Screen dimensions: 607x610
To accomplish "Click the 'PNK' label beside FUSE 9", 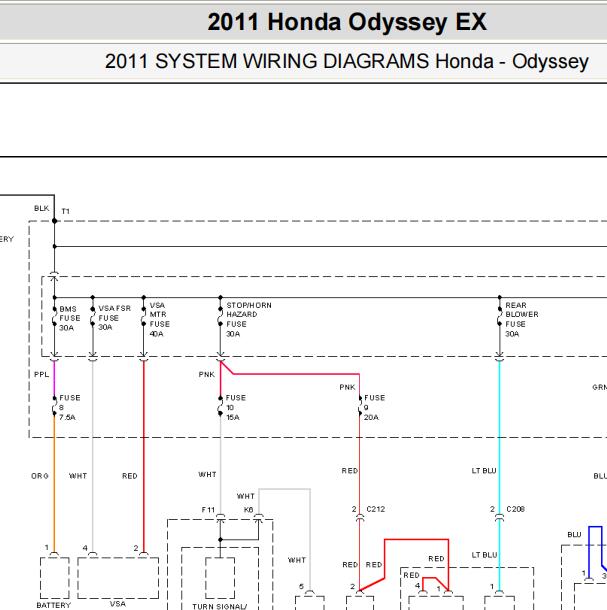I will (x=347, y=387).
